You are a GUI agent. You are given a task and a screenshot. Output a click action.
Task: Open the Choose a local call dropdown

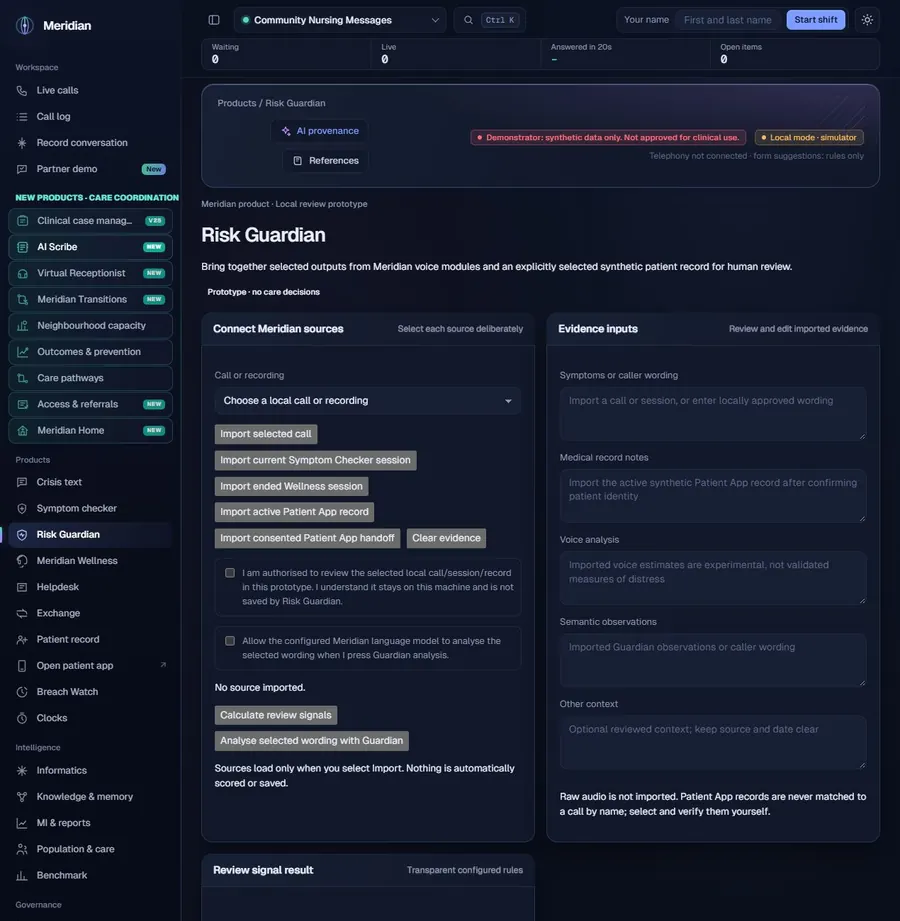(x=367, y=401)
